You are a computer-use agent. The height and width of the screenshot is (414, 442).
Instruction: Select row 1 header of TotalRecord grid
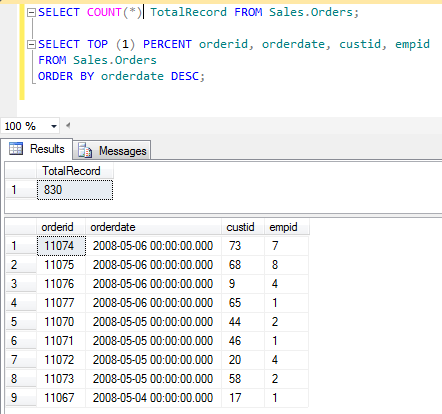pyautogui.click(x=21, y=190)
